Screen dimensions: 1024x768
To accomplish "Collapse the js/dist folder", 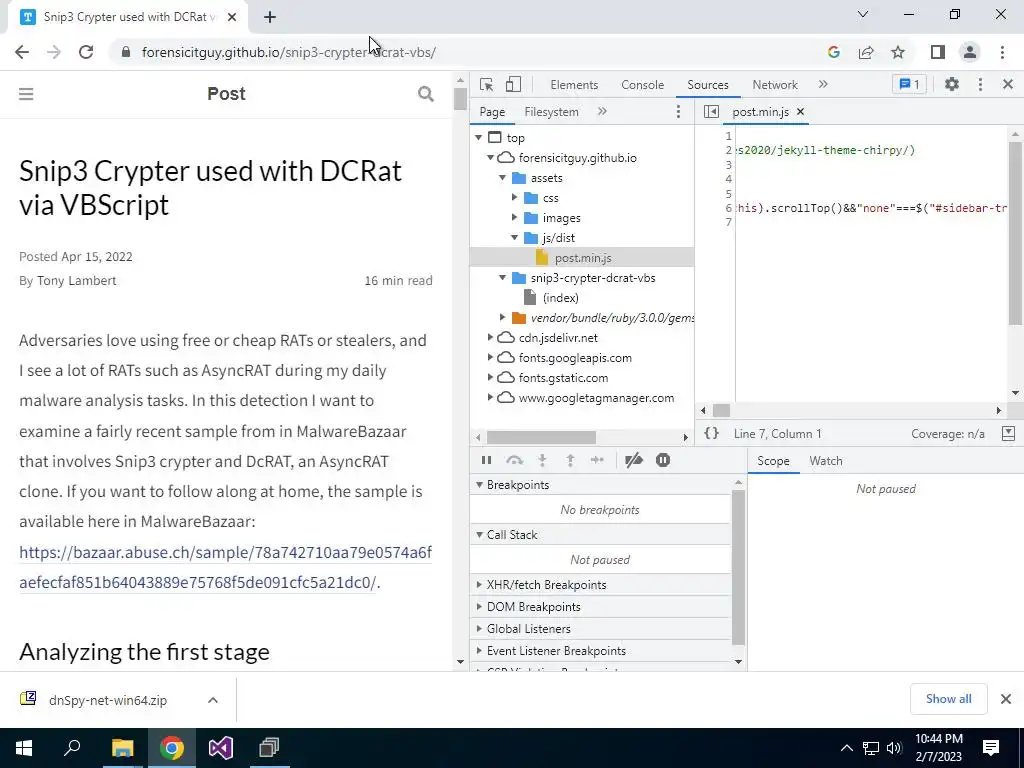I will coord(515,238).
